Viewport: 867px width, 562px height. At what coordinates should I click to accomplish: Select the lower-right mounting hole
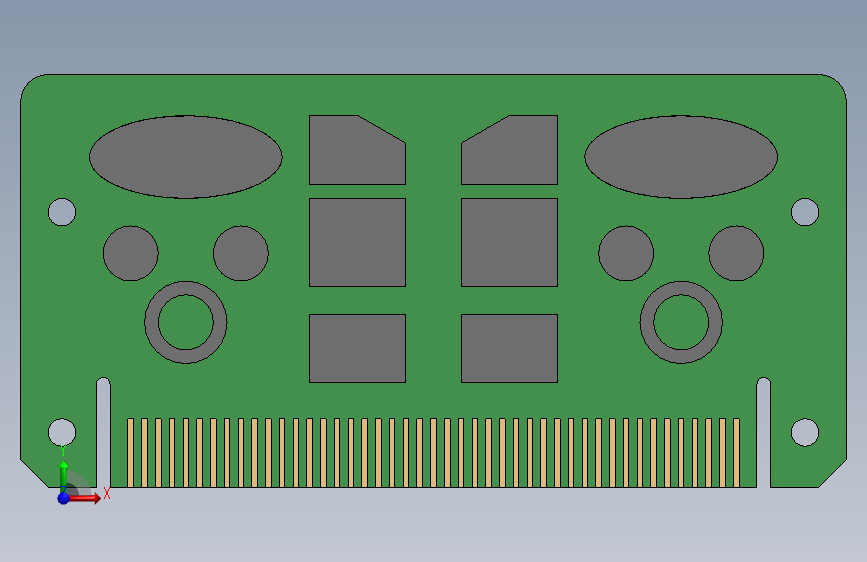pyautogui.click(x=805, y=432)
